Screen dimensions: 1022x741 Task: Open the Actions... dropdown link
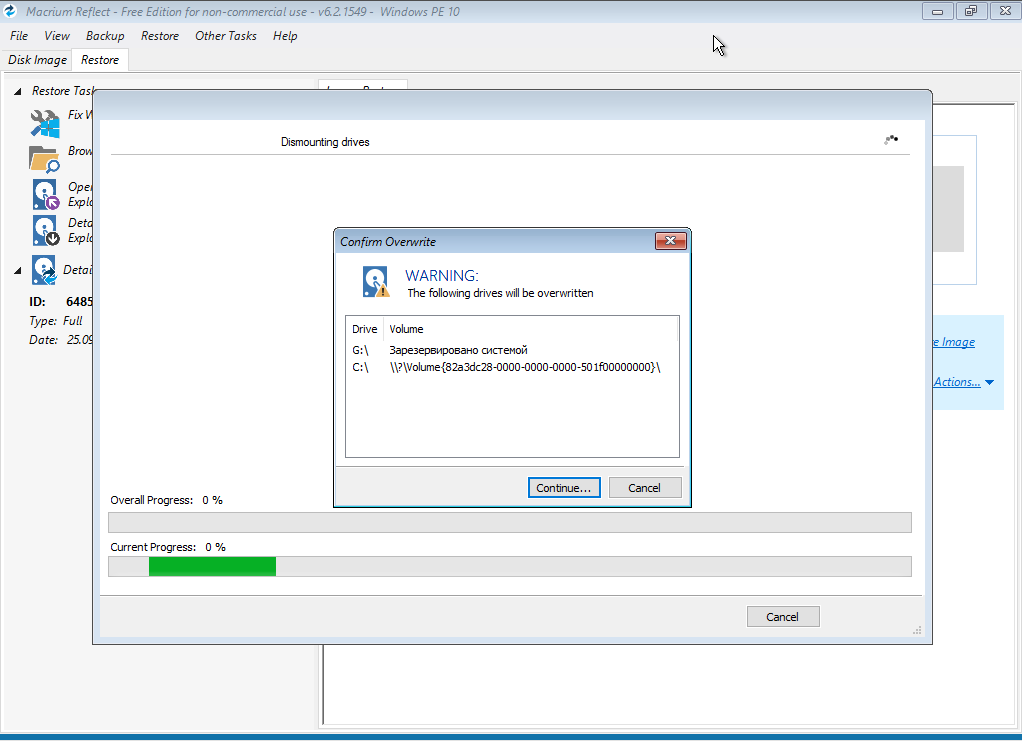[963, 382]
